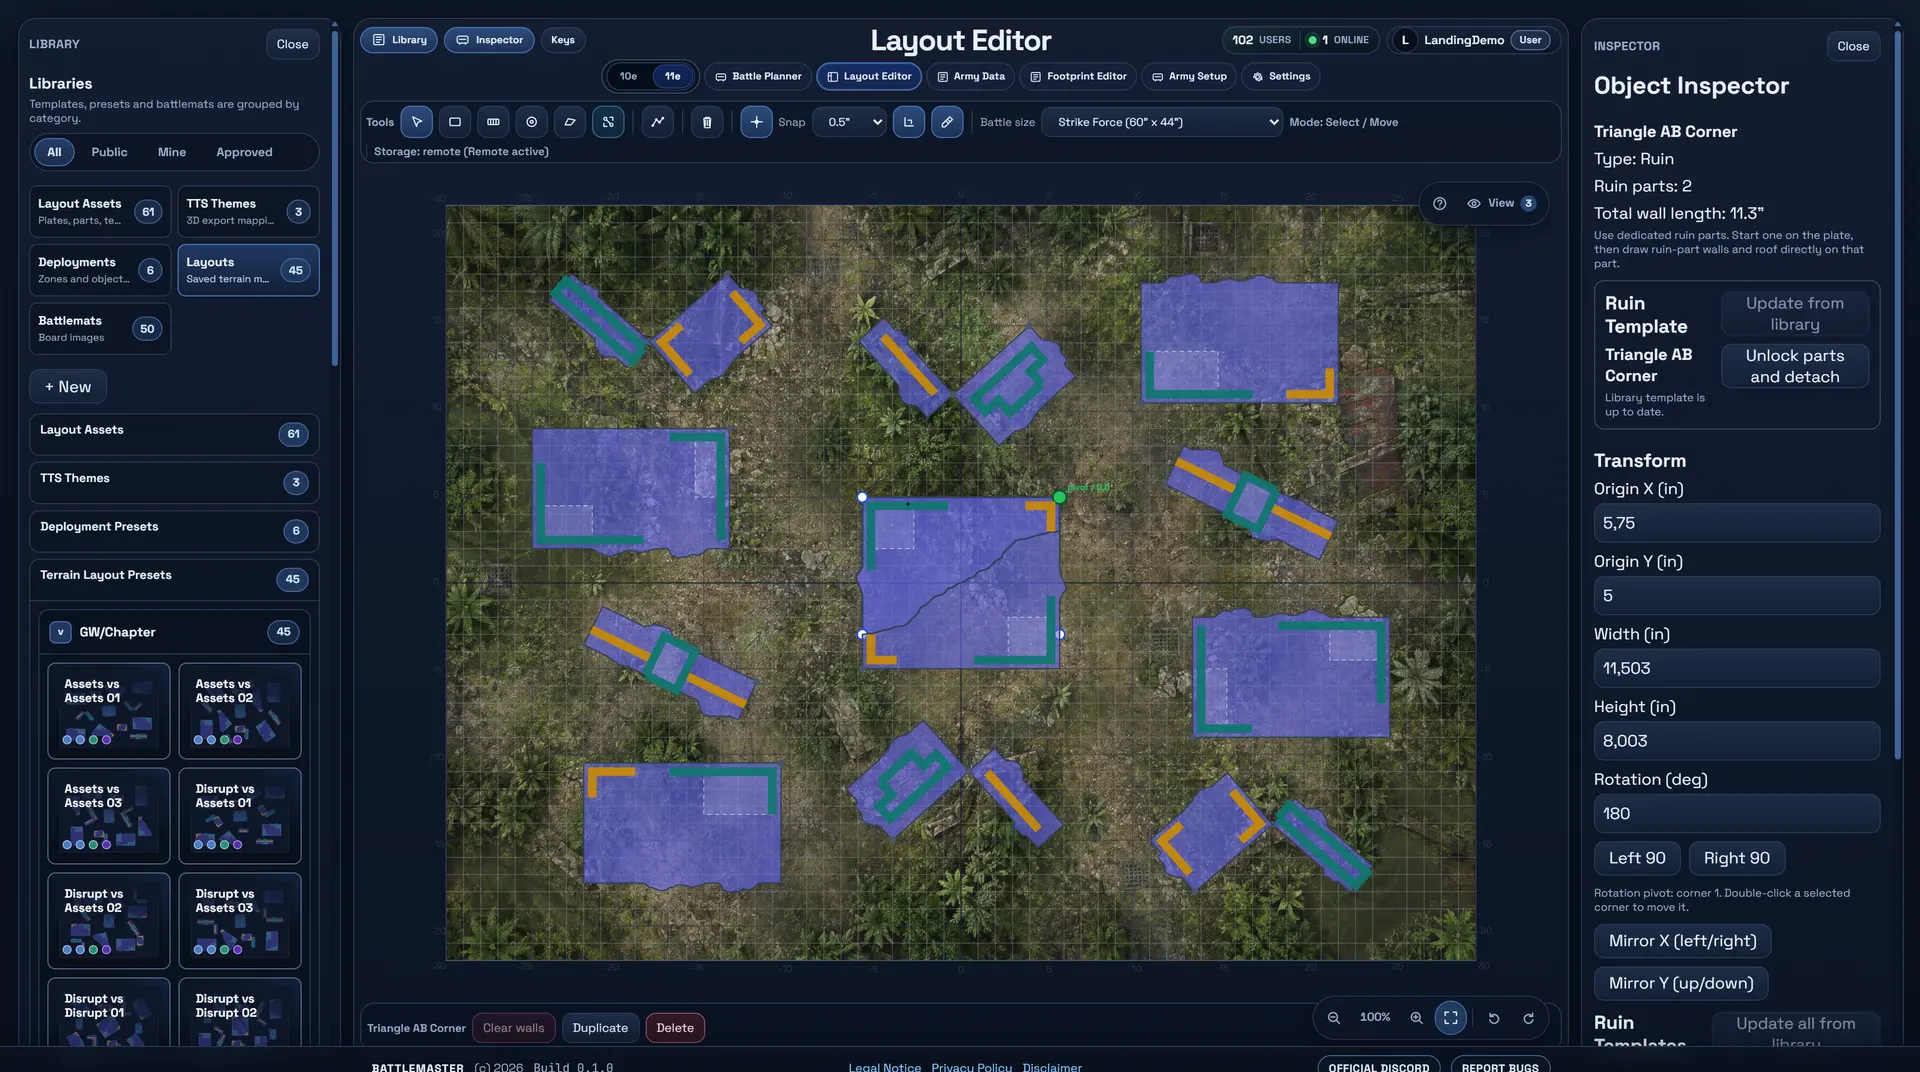Click Mirror X (left/right)
1920x1072 pixels.
pyautogui.click(x=1683, y=941)
